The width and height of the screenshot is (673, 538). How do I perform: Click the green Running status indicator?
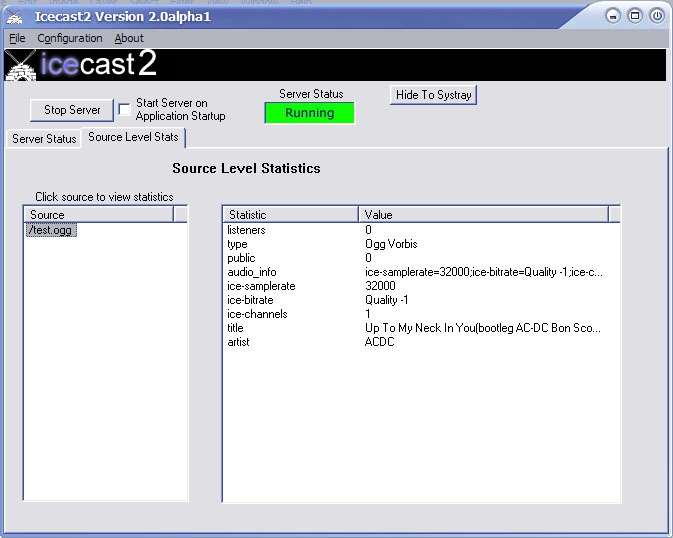(x=309, y=113)
